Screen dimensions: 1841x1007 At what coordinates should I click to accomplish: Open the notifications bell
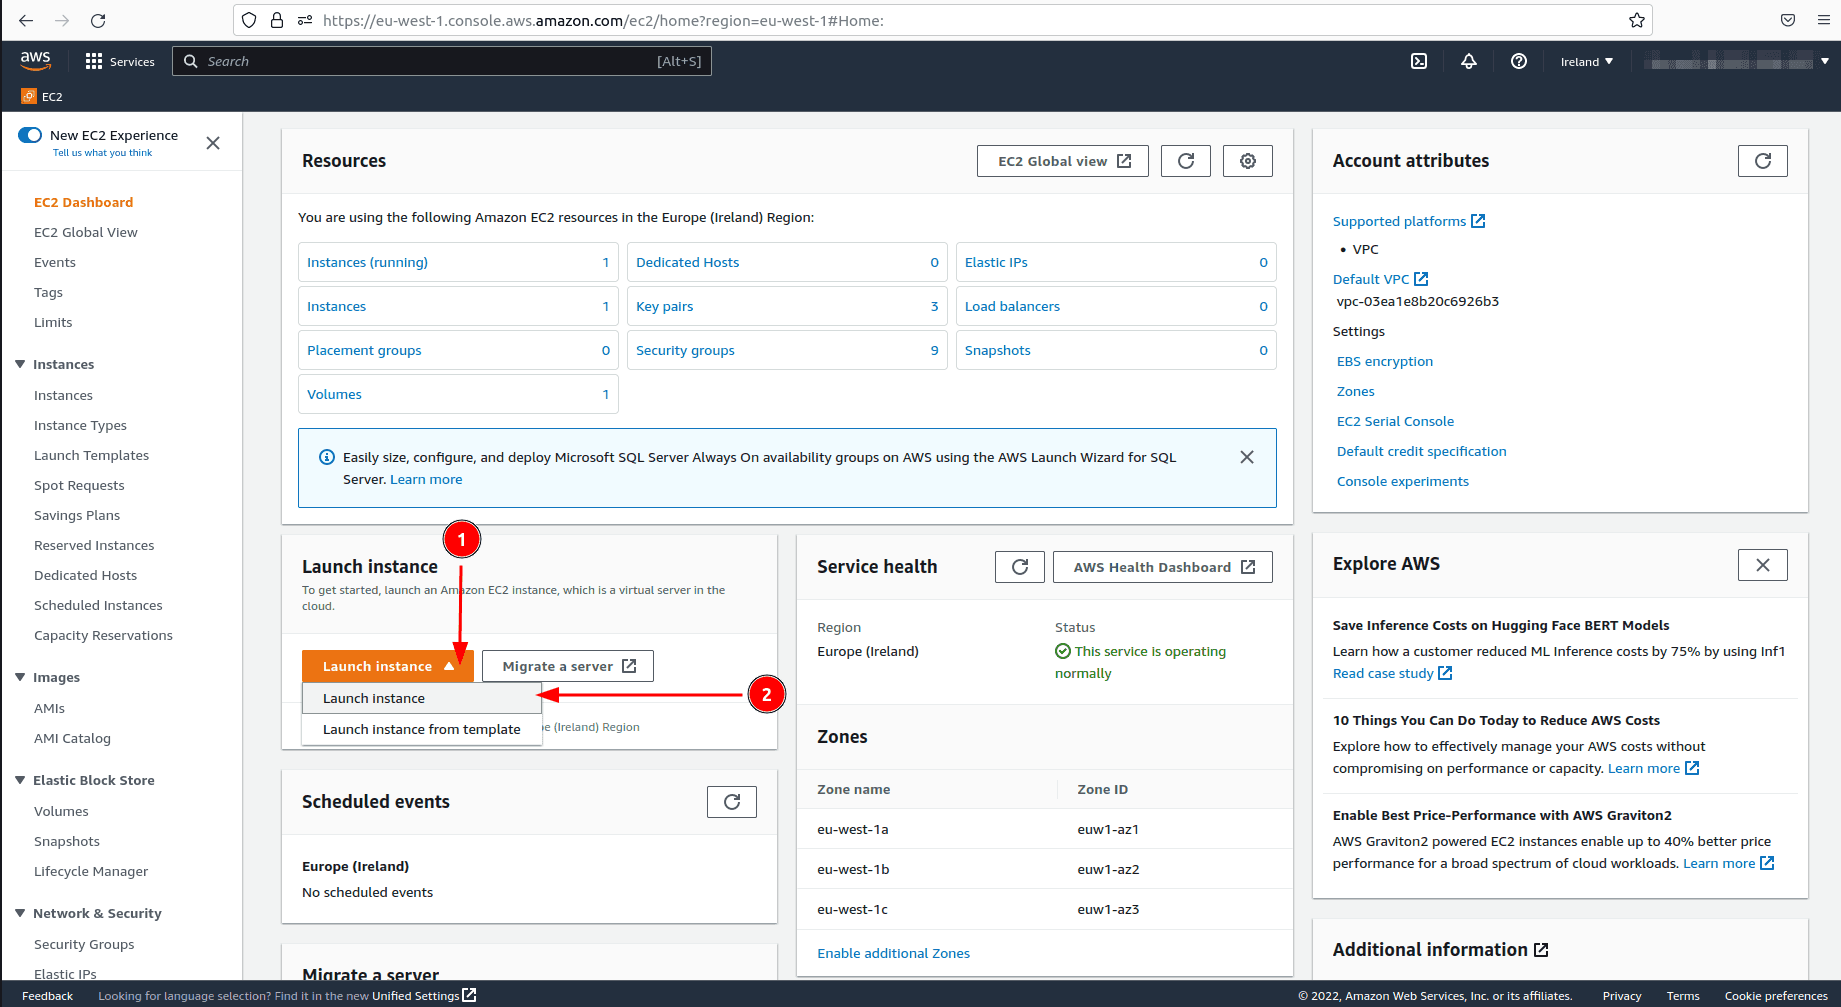point(1469,61)
